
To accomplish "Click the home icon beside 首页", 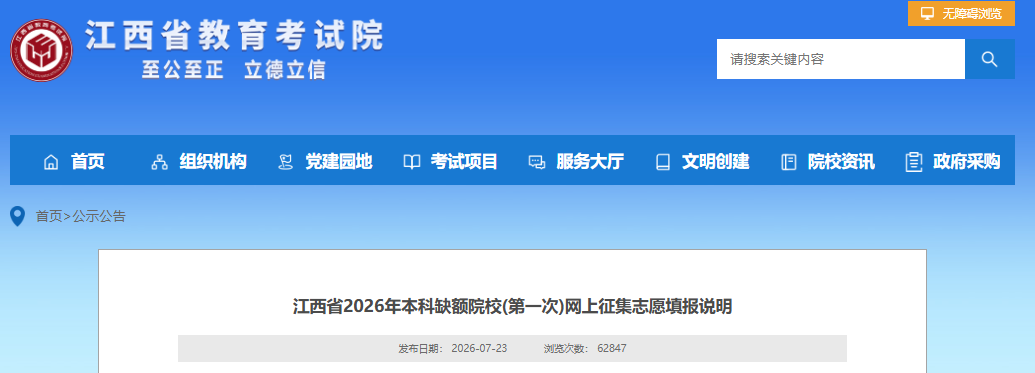I will coord(51,162).
